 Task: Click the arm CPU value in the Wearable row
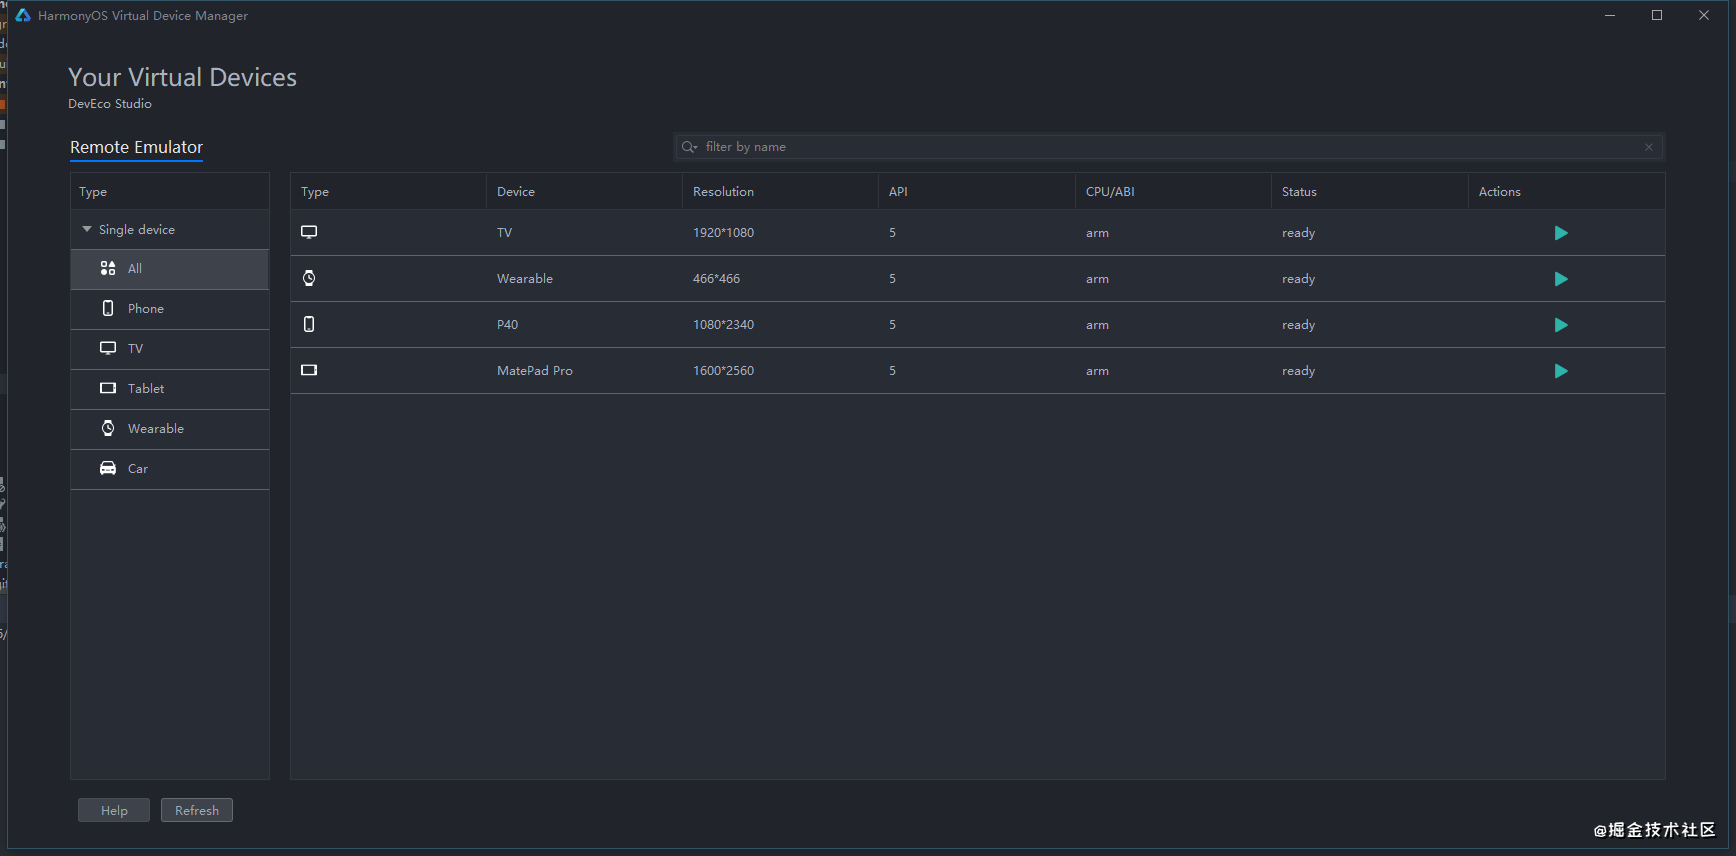[1097, 279]
